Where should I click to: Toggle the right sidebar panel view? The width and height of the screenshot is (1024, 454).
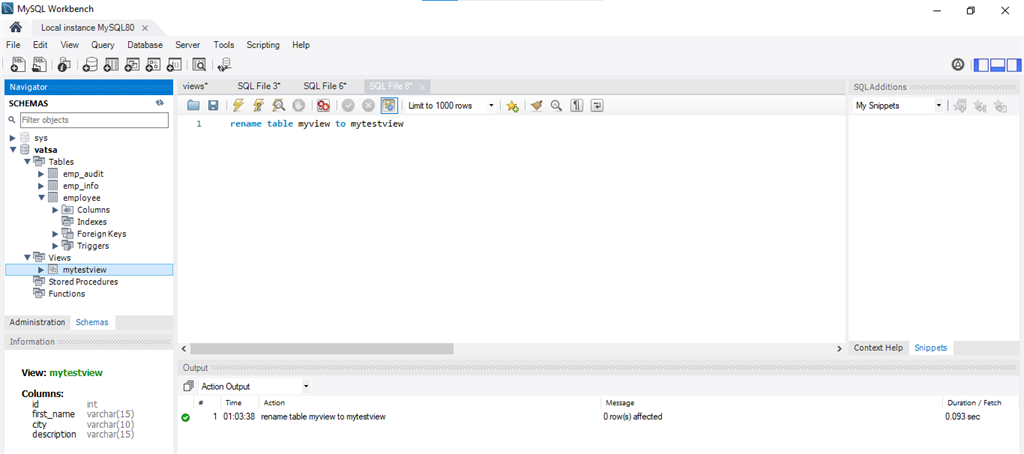click(1014, 65)
